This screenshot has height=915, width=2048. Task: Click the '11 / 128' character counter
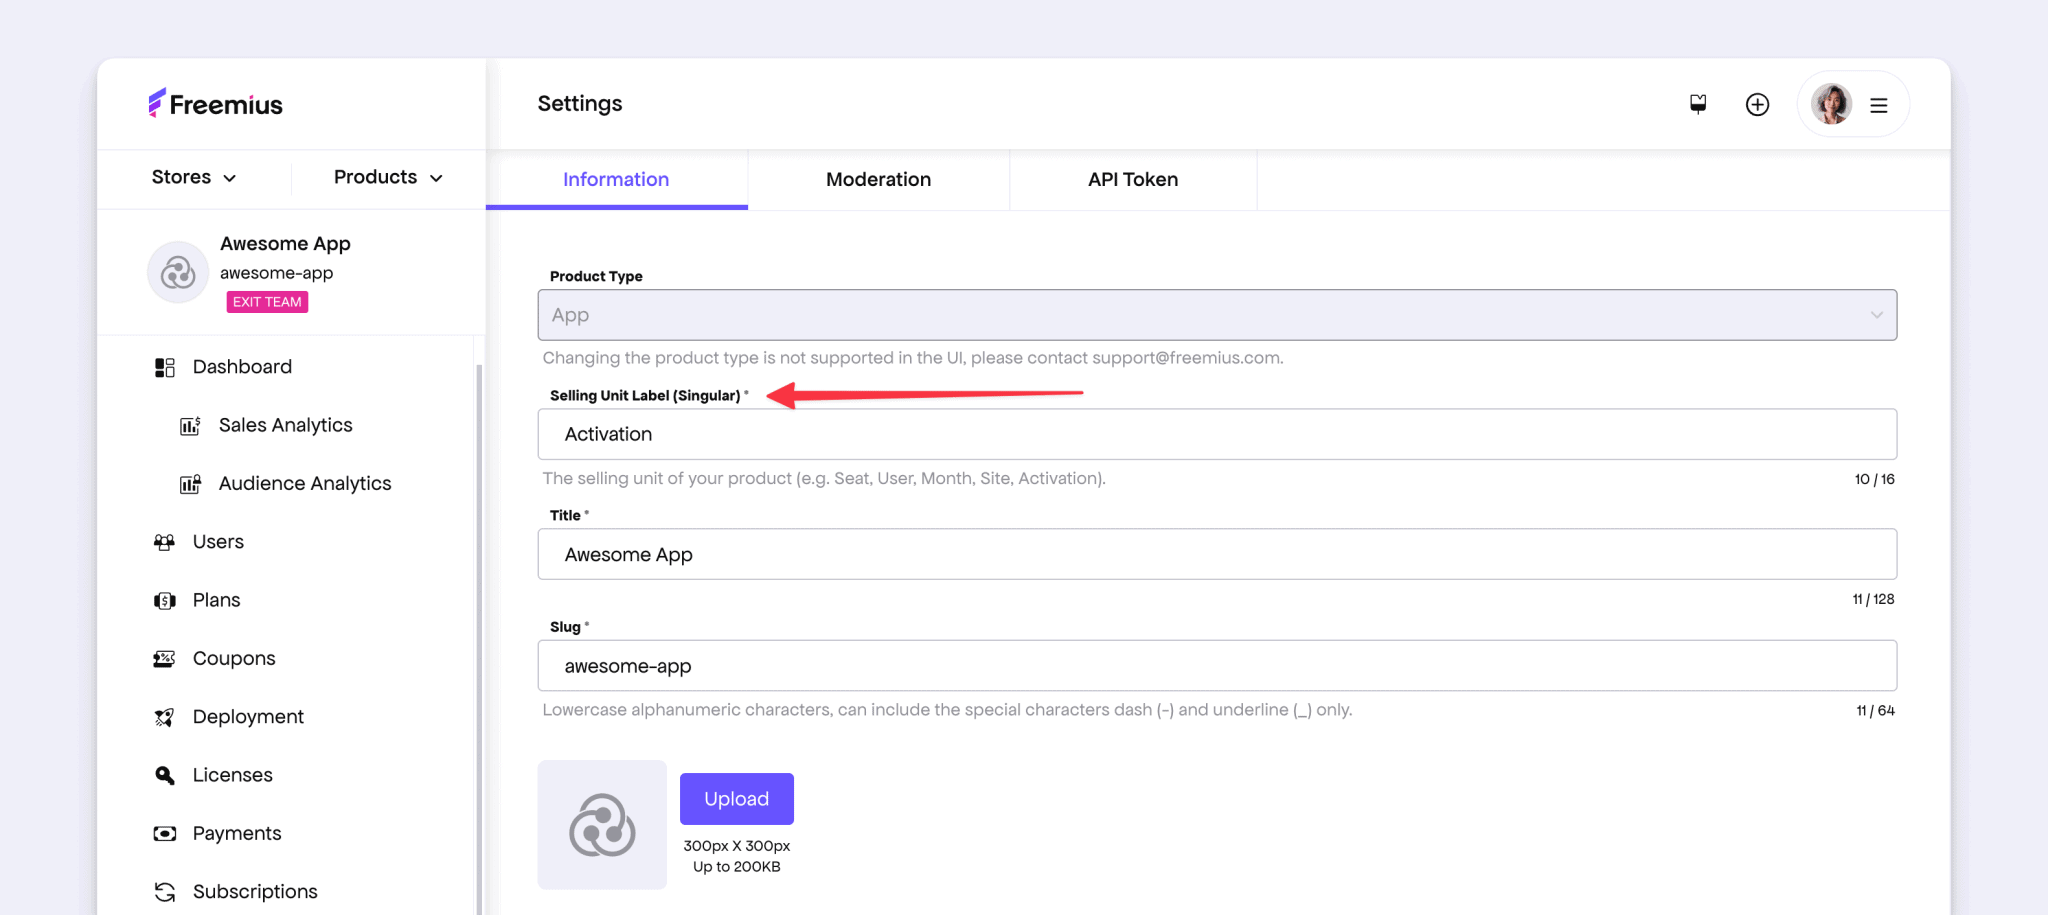(1873, 599)
